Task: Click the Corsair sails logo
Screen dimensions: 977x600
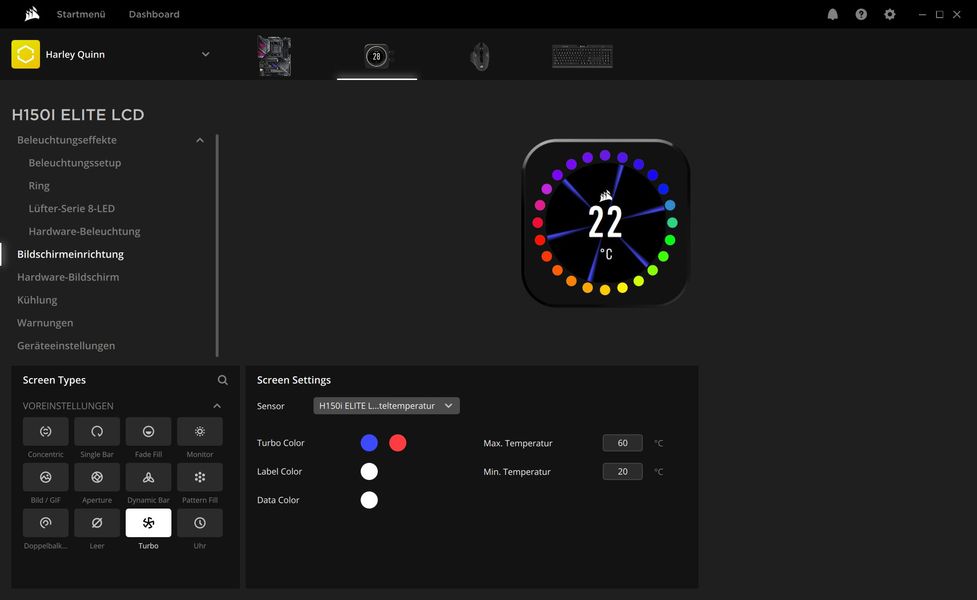Action: (32, 14)
